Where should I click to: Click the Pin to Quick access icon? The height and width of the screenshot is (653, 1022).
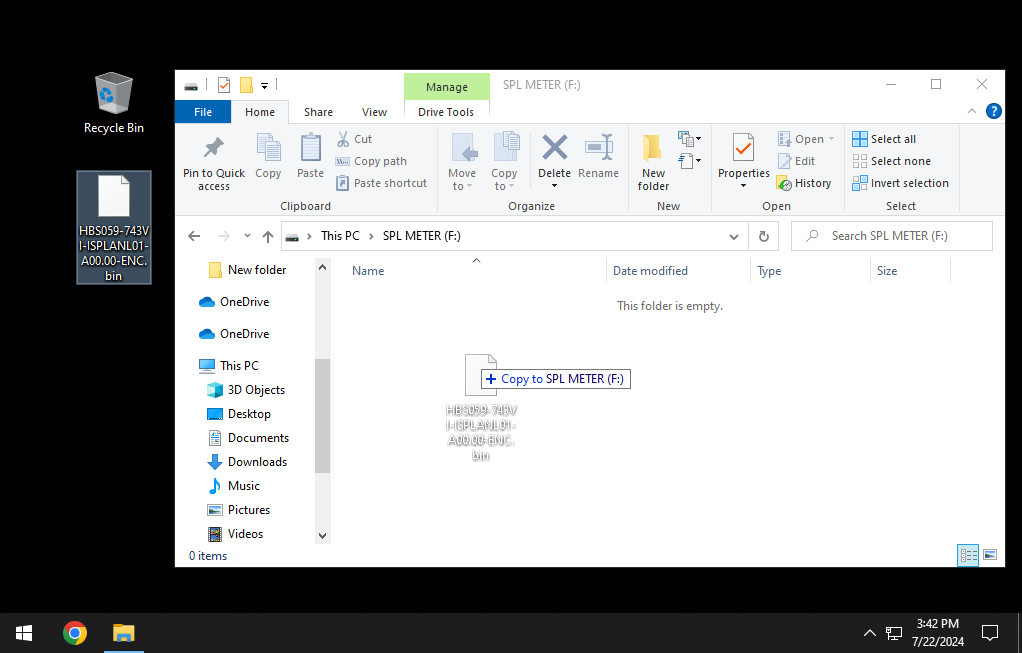pyautogui.click(x=213, y=150)
